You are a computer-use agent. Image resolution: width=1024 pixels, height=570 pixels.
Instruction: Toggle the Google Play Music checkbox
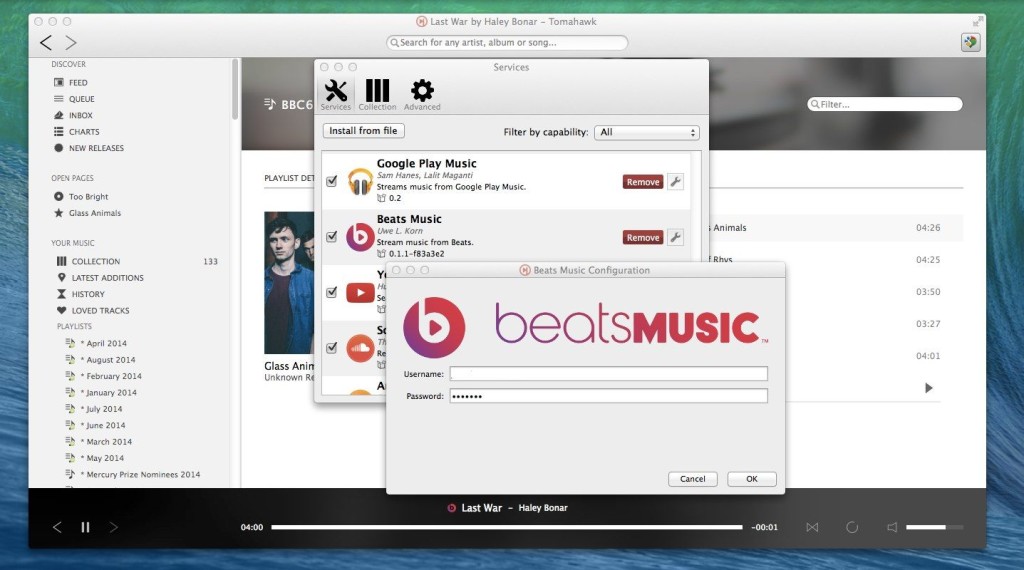tap(332, 181)
